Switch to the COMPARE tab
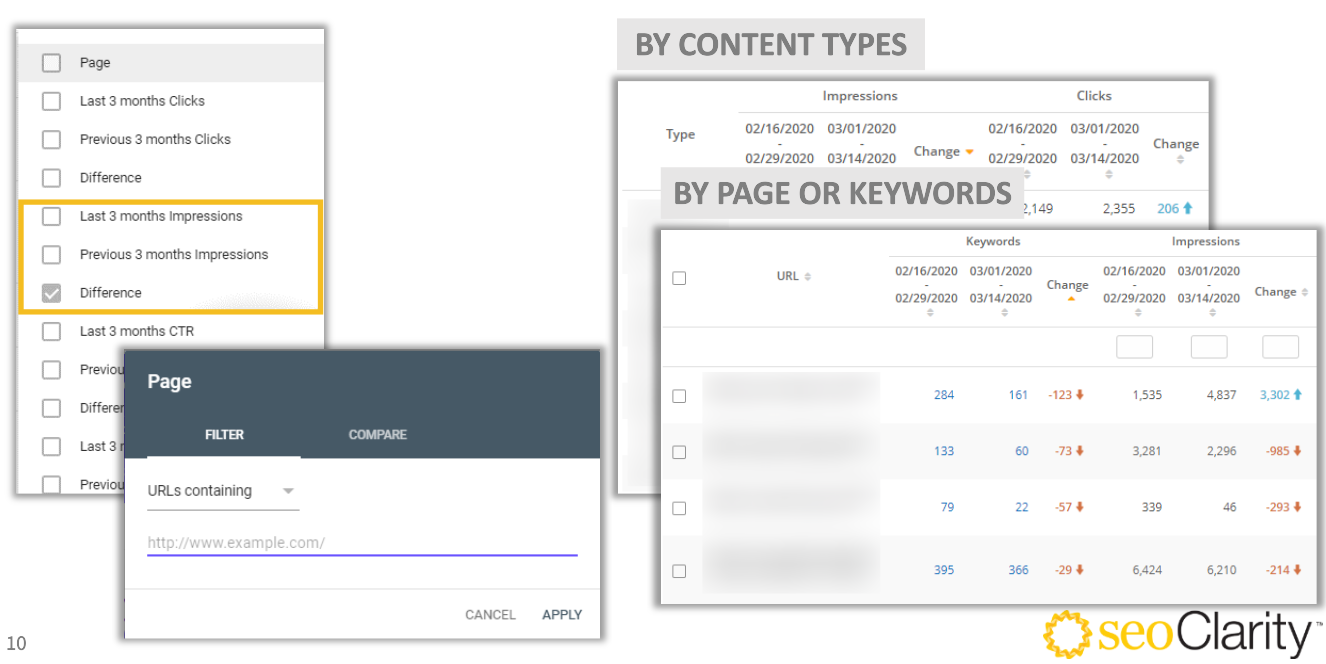 click(x=377, y=435)
